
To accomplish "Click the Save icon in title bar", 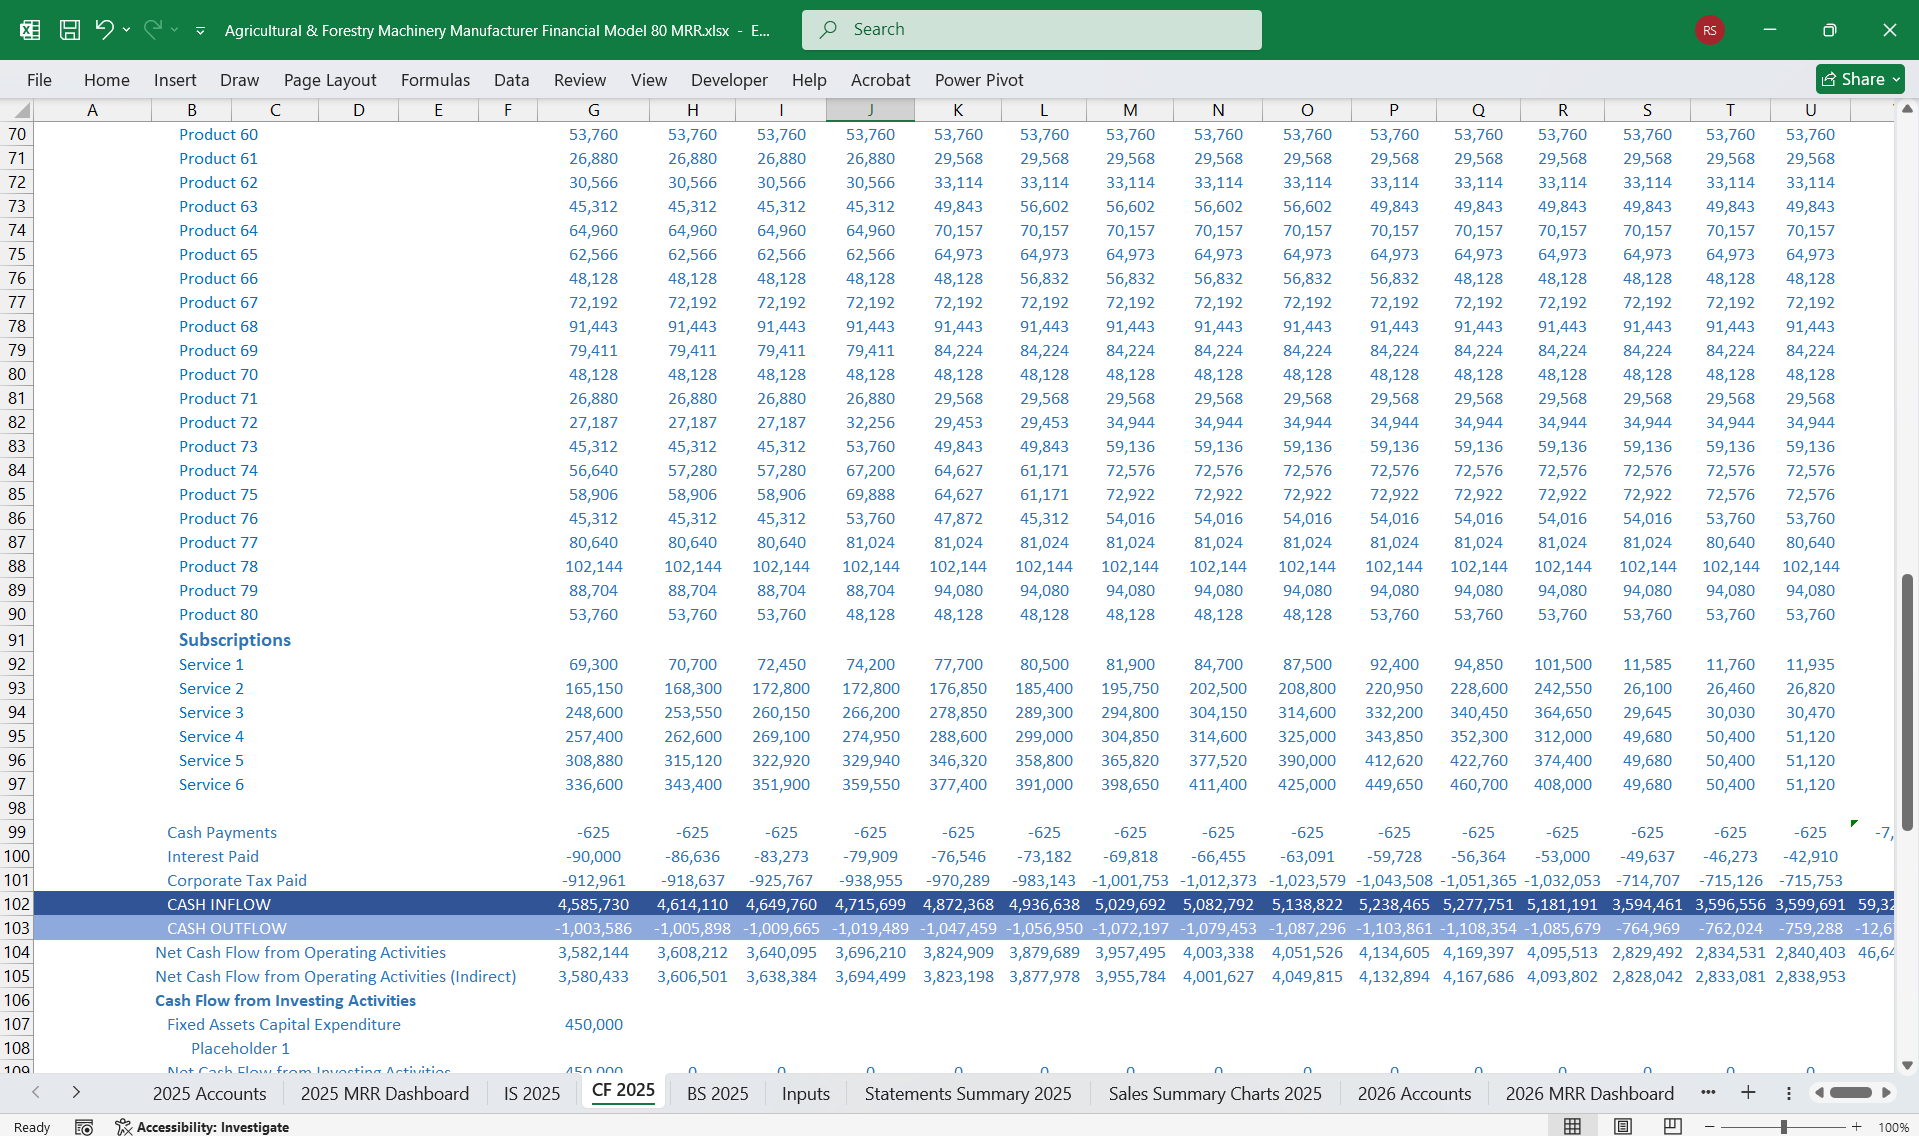I will (x=70, y=30).
